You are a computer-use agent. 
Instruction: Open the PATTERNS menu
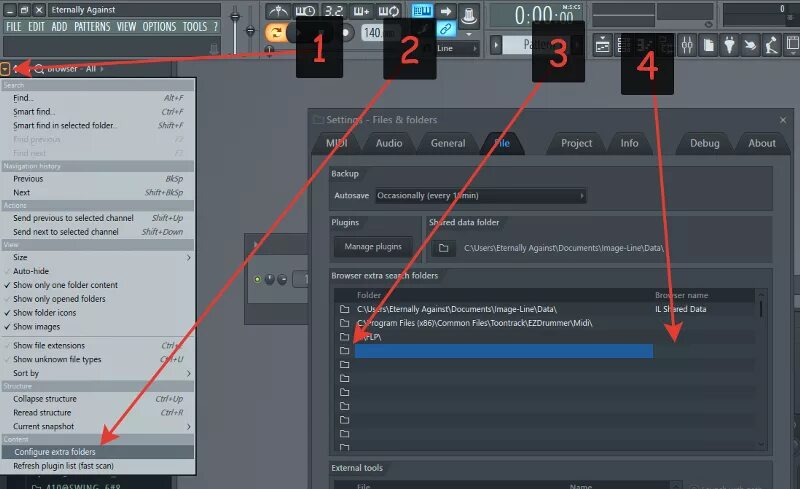92,27
